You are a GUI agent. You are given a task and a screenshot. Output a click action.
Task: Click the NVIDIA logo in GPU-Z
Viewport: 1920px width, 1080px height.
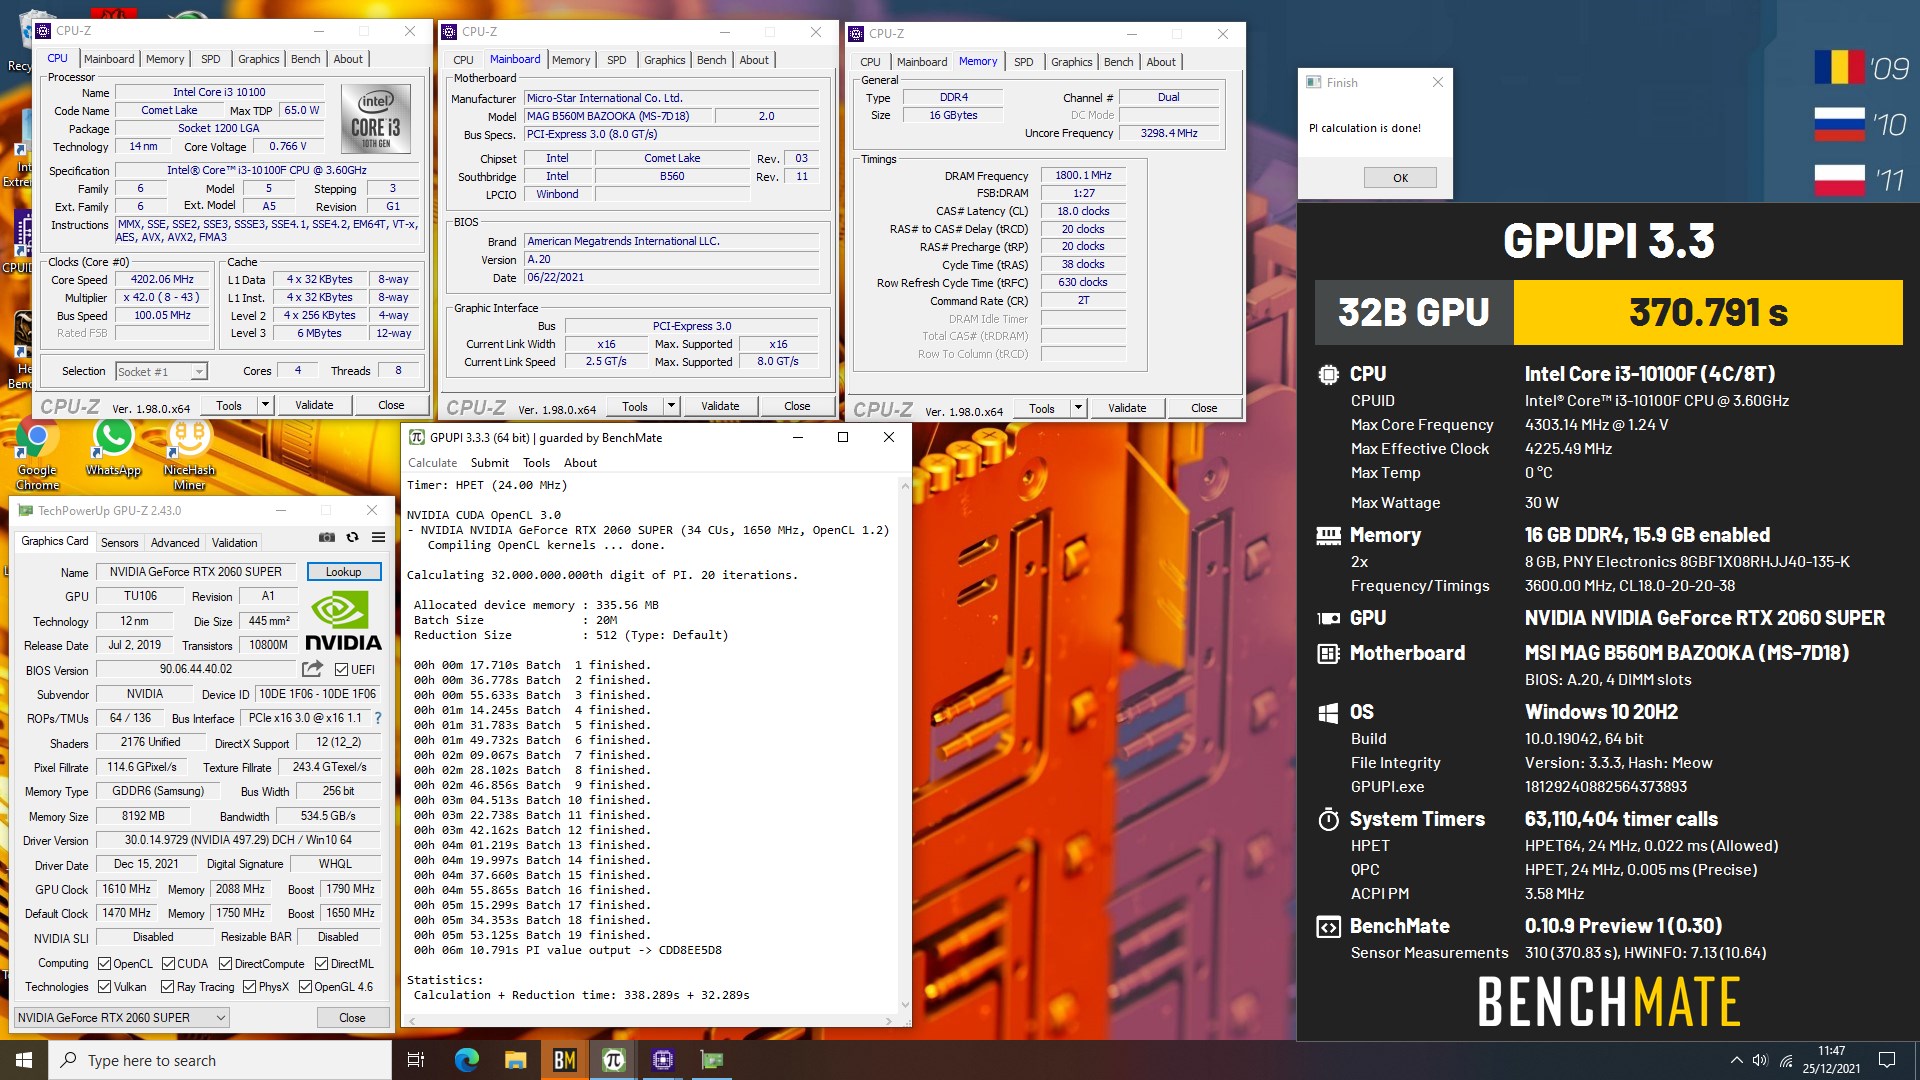(x=342, y=622)
